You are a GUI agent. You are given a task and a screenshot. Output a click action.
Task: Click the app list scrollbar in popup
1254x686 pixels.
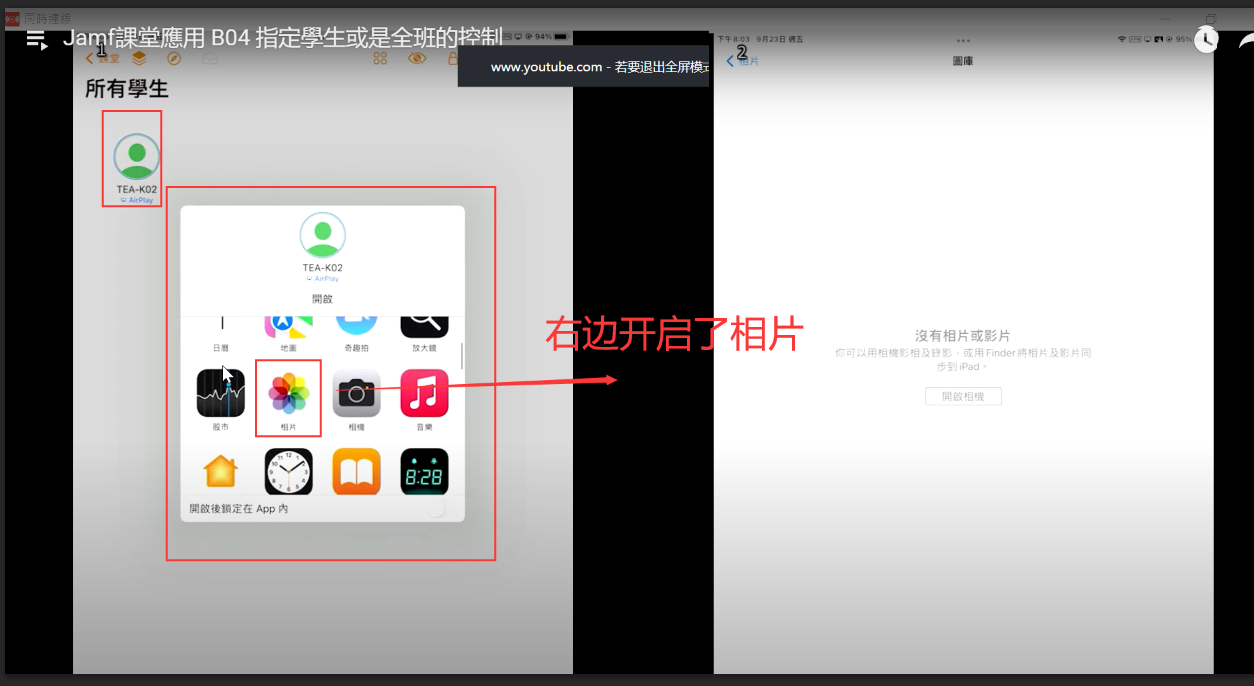point(462,356)
